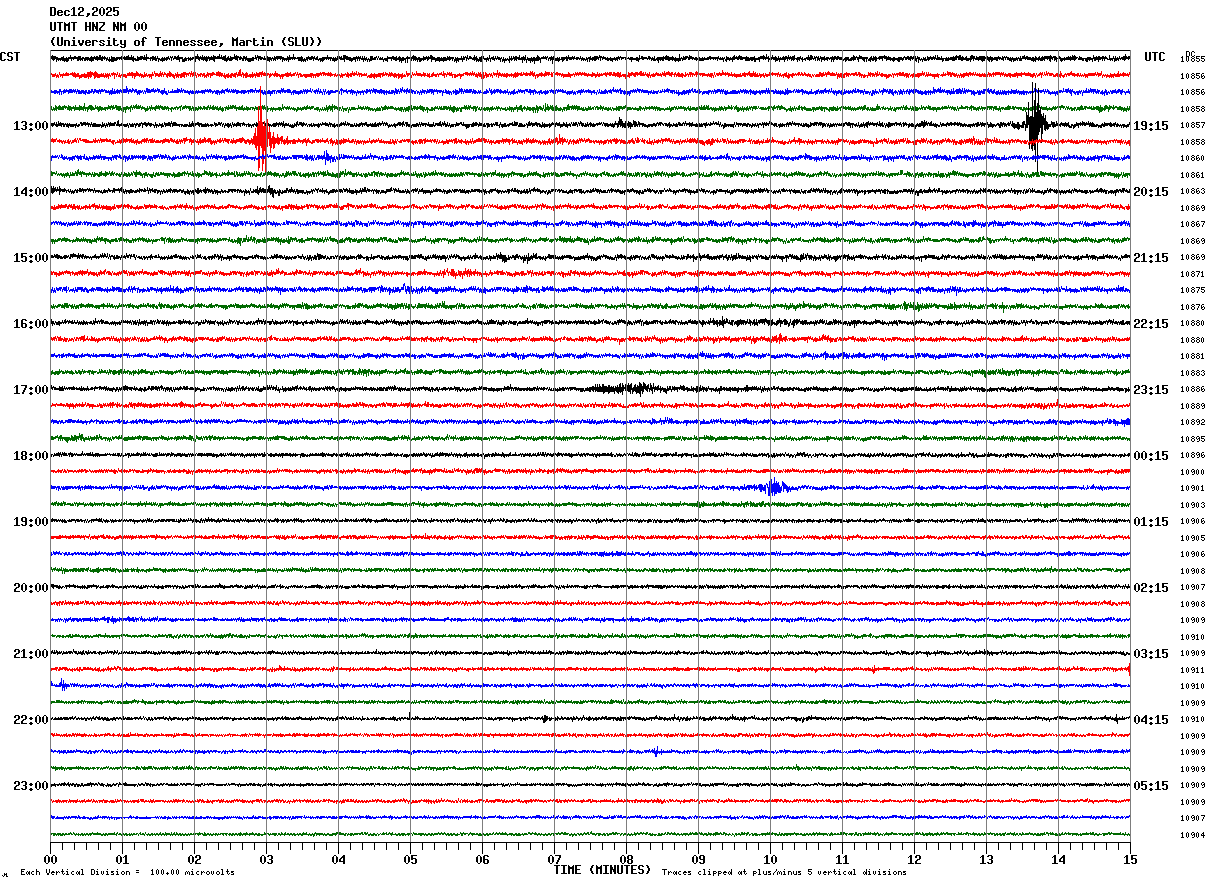Click the 19:15 UTC row label
This screenshot has height=886, width=1210.
1151,126
